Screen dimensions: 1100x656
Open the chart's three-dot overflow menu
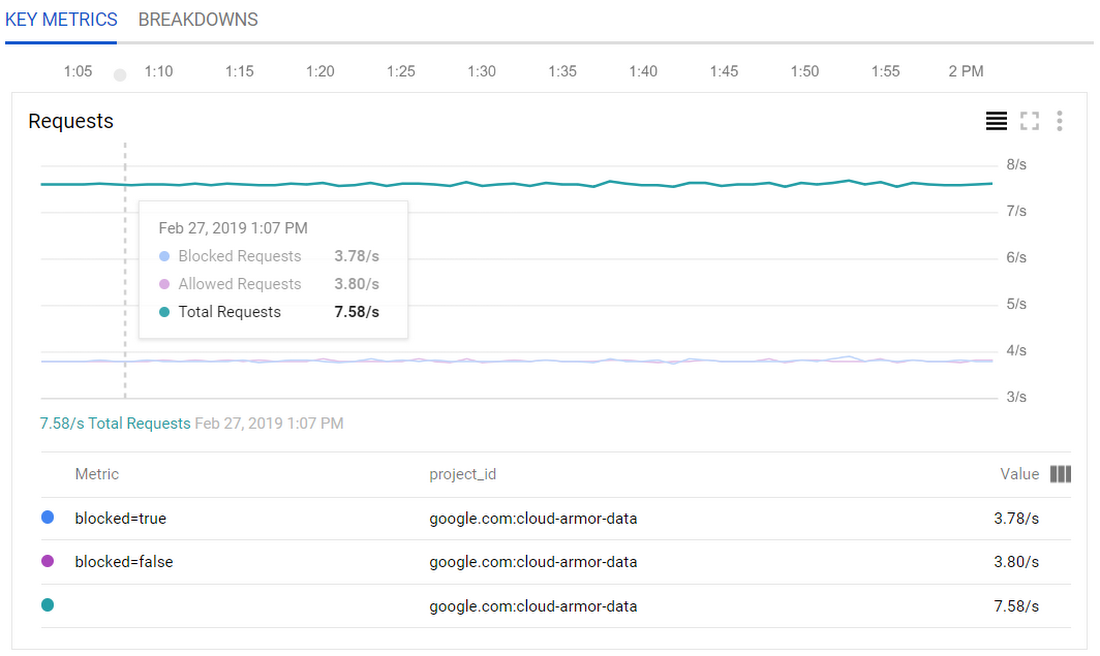click(1060, 120)
